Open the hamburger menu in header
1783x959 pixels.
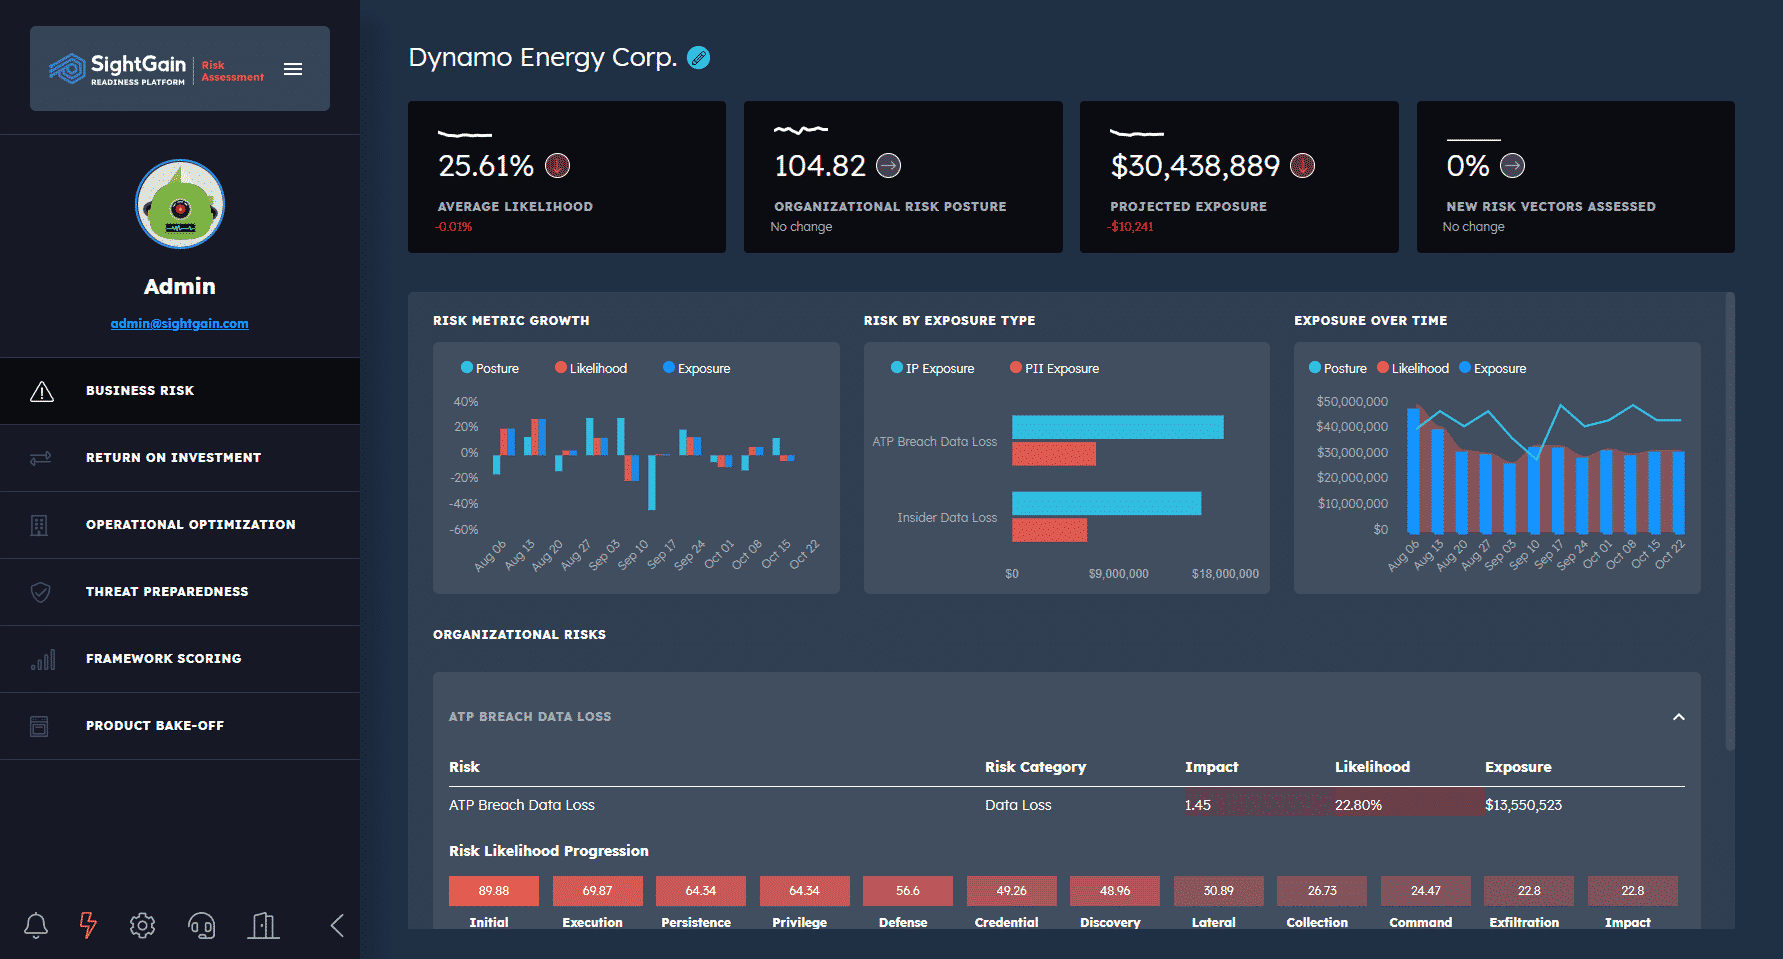293,69
